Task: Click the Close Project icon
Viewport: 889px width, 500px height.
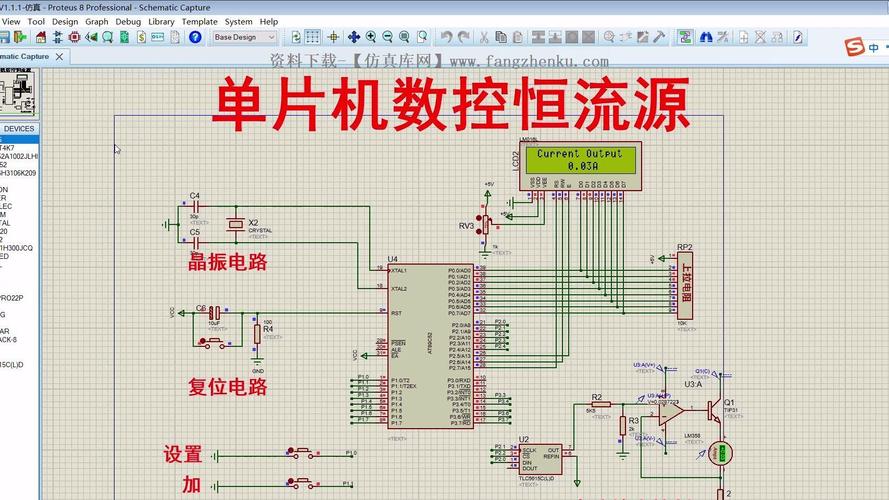Action: click(20, 37)
